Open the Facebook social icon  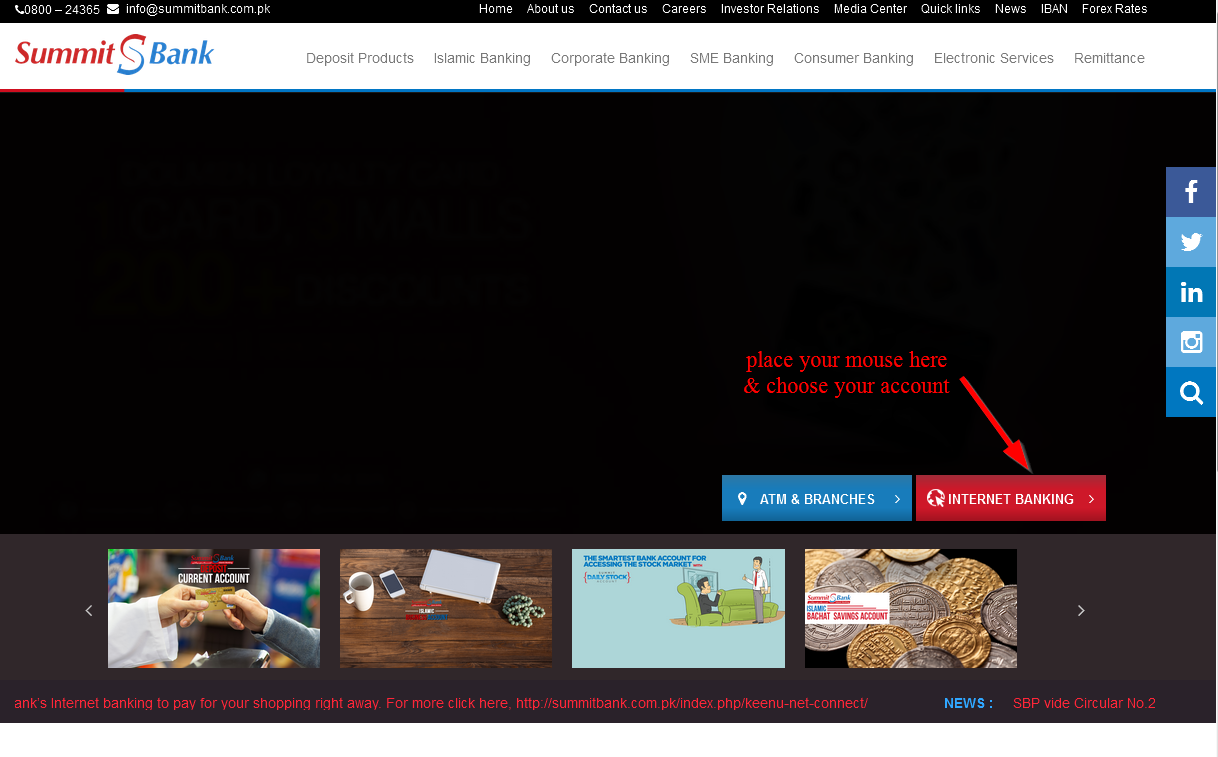coord(1191,192)
